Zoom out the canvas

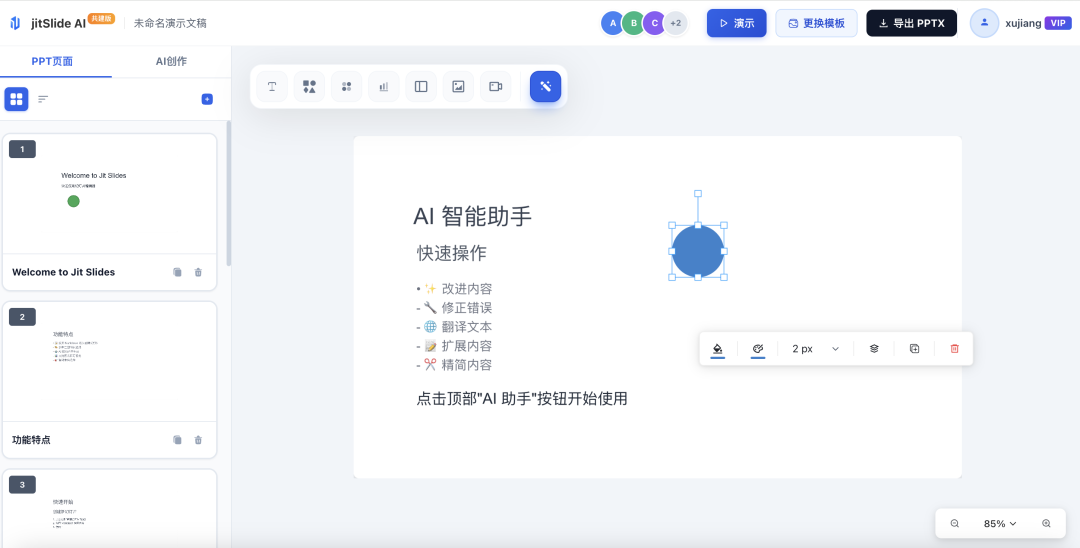(955, 524)
